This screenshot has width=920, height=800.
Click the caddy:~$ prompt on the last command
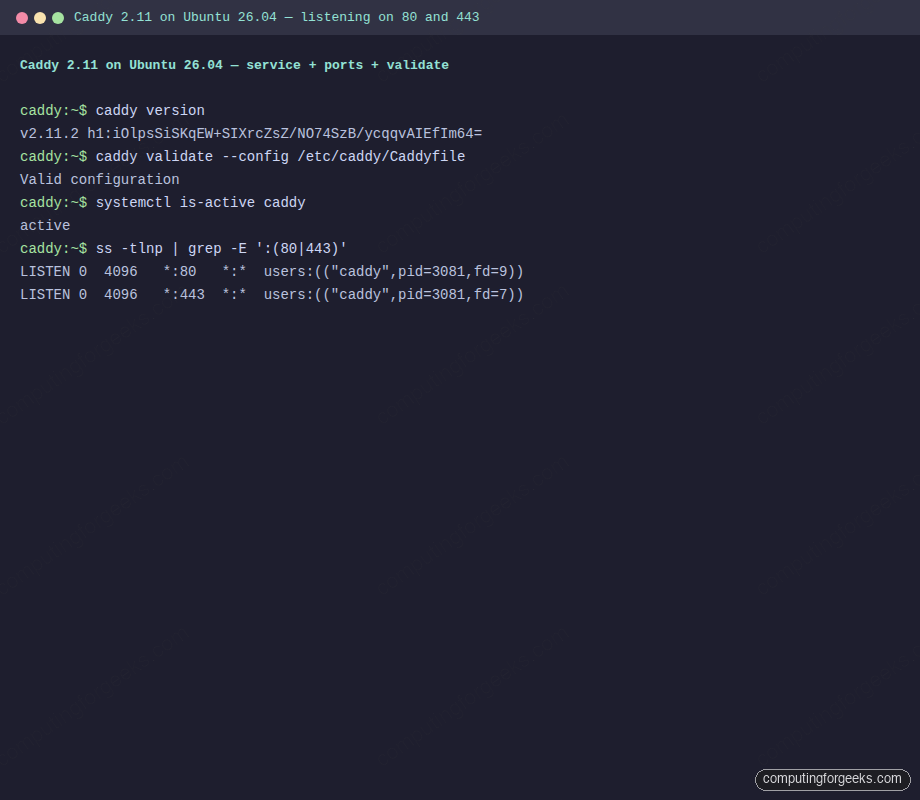[x=52, y=248]
